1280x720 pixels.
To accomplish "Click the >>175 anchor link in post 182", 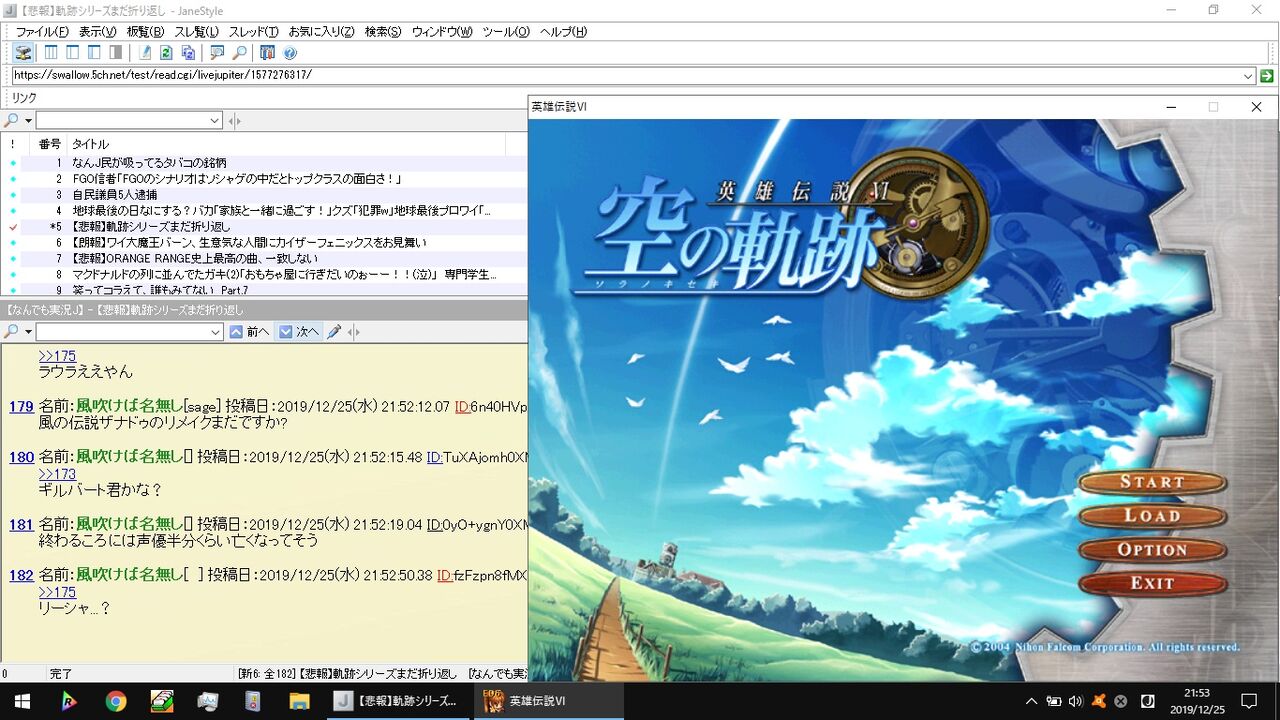I will pos(57,592).
